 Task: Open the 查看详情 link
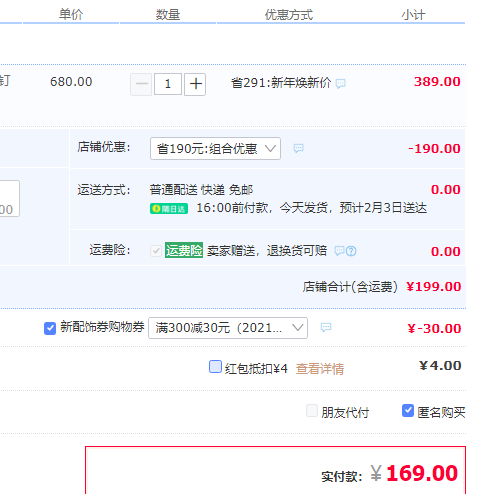[x=320, y=369]
